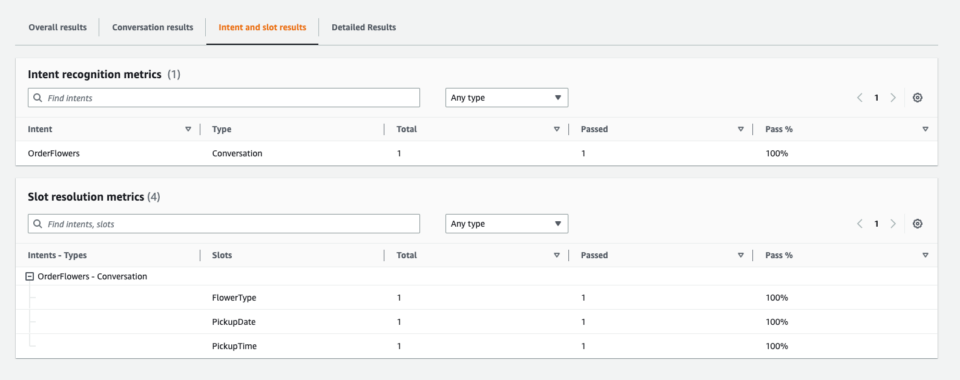960x380 pixels.
Task: Open Any type dropdown in Slot resolution metrics
Action: [506, 224]
